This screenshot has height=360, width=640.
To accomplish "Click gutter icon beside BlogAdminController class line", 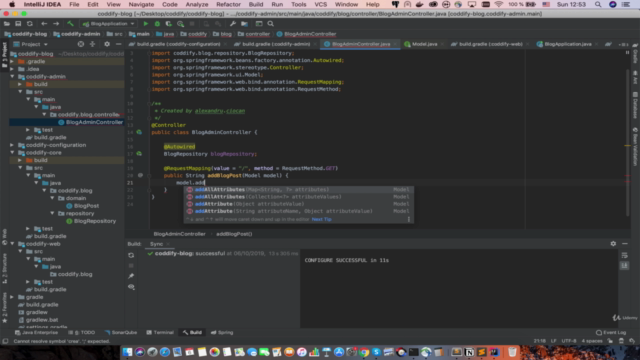I will [x=139, y=132].
